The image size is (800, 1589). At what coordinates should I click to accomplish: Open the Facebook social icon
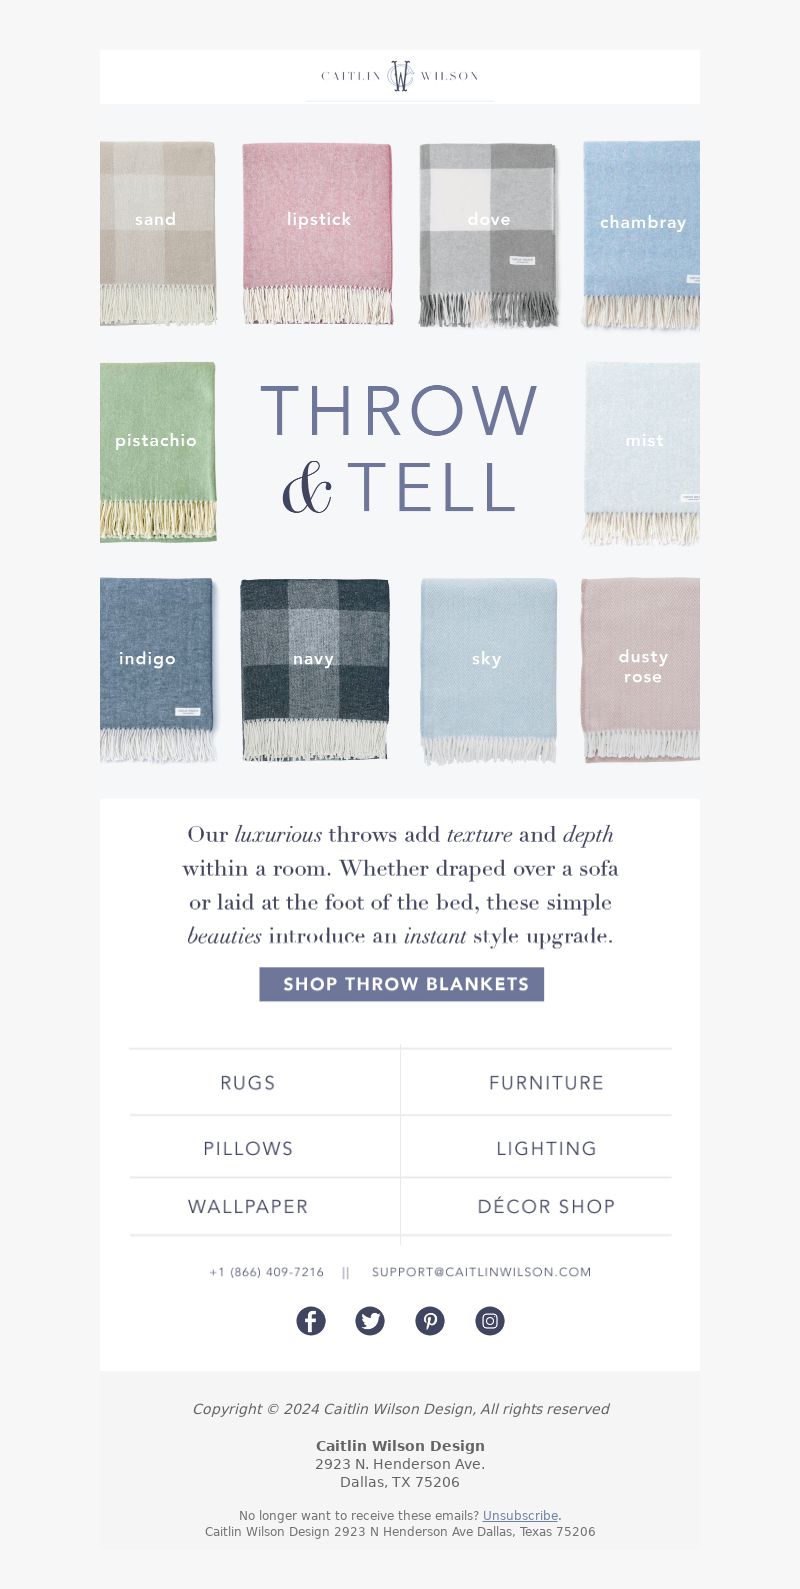[x=311, y=1321]
